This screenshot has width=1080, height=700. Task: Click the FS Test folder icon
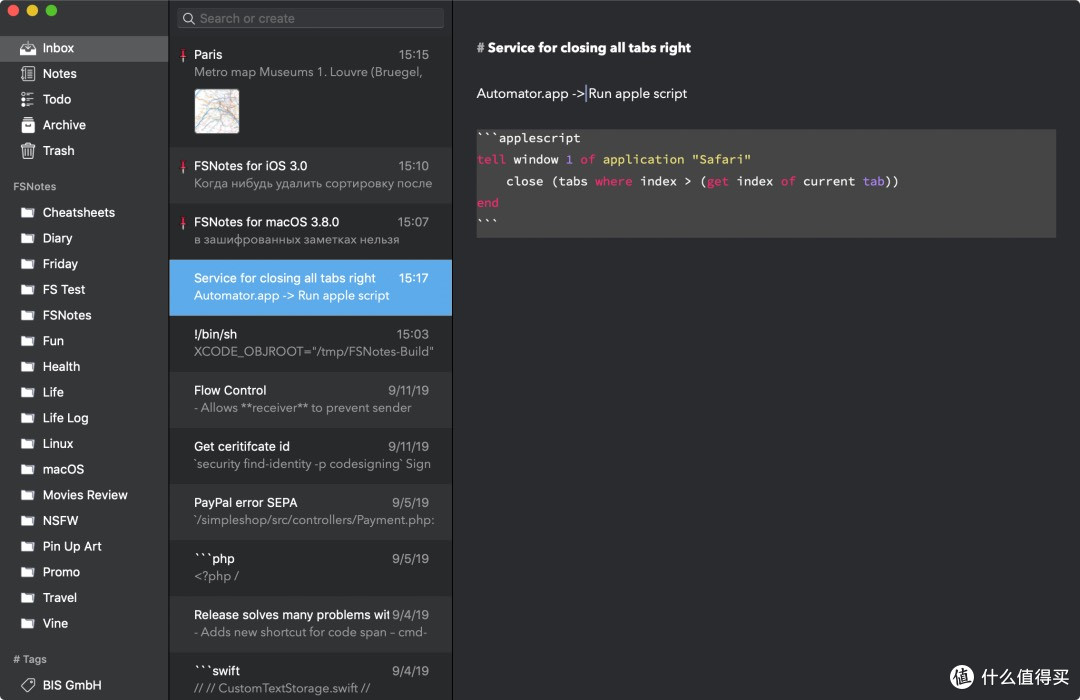click(28, 289)
